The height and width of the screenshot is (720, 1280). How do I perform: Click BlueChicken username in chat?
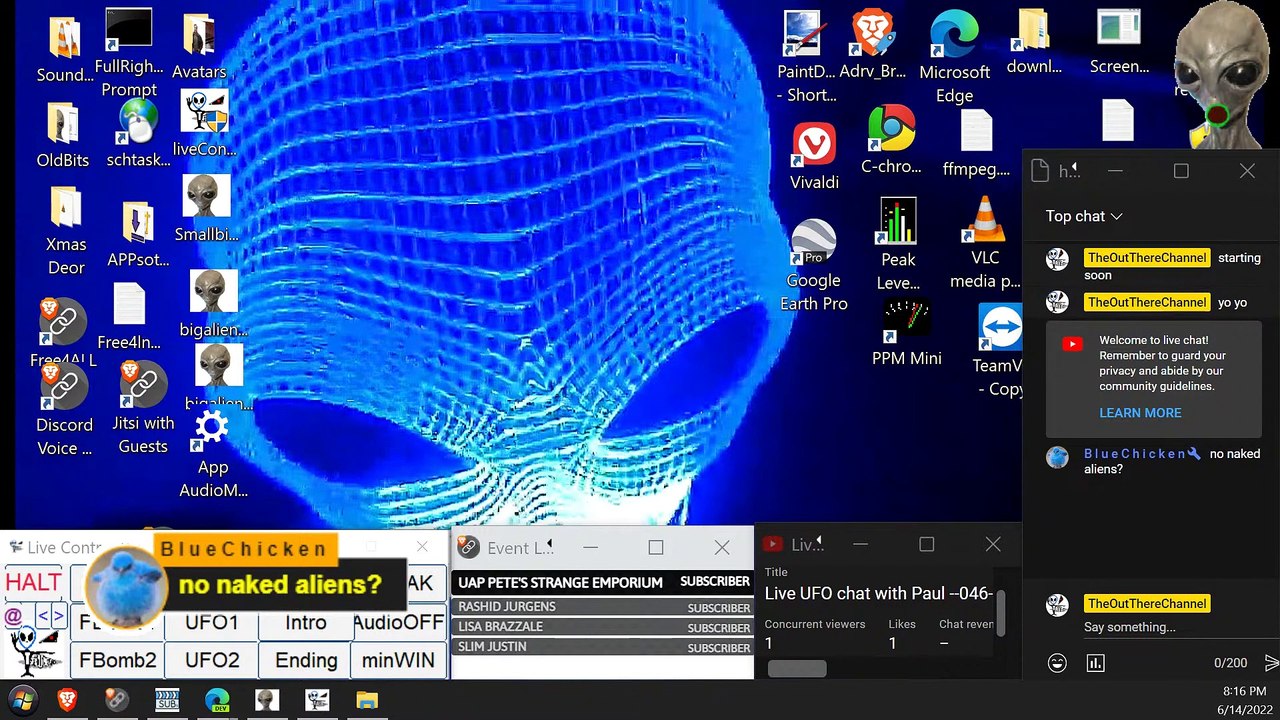1135,454
